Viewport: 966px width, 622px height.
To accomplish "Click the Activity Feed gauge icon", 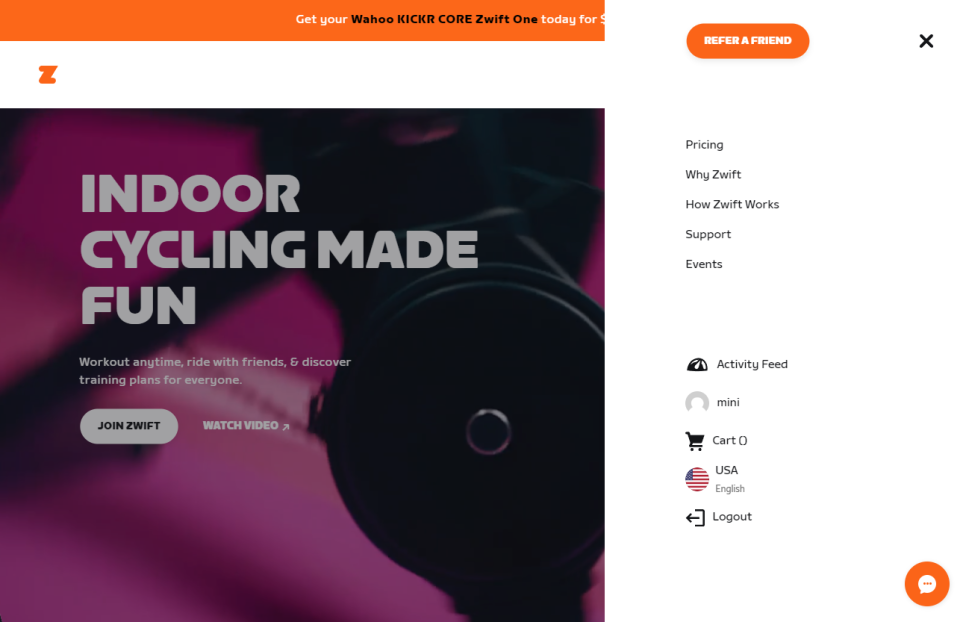I will [697, 365].
